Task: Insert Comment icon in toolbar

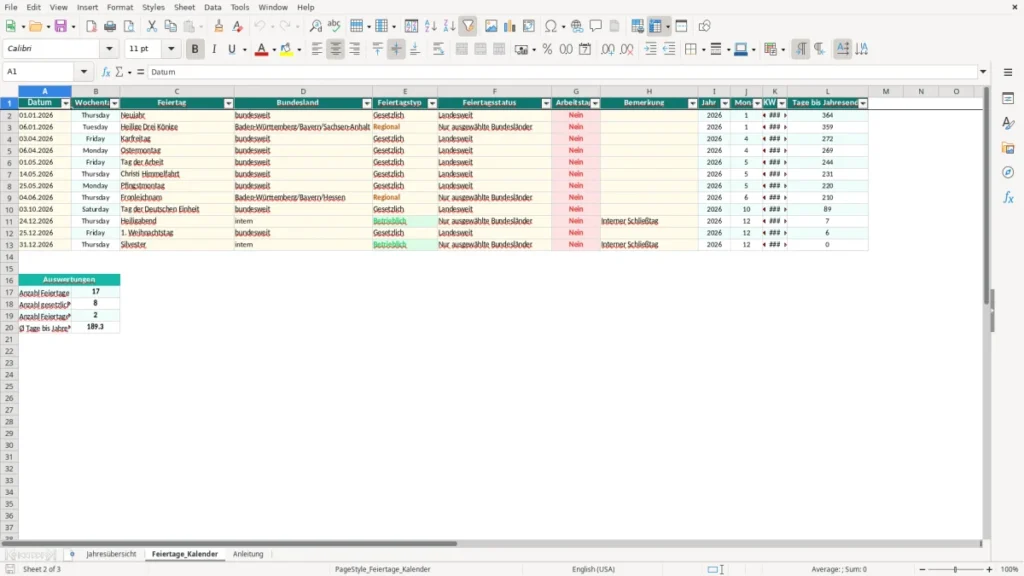Action: [596, 26]
